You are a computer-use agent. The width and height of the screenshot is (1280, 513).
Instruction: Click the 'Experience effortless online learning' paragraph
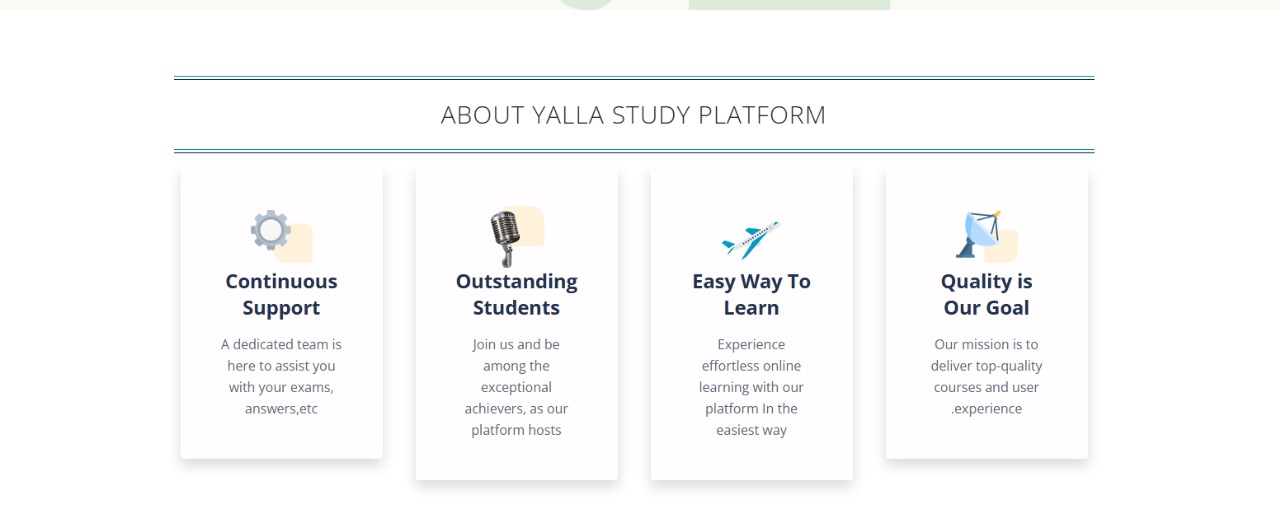[751, 387]
